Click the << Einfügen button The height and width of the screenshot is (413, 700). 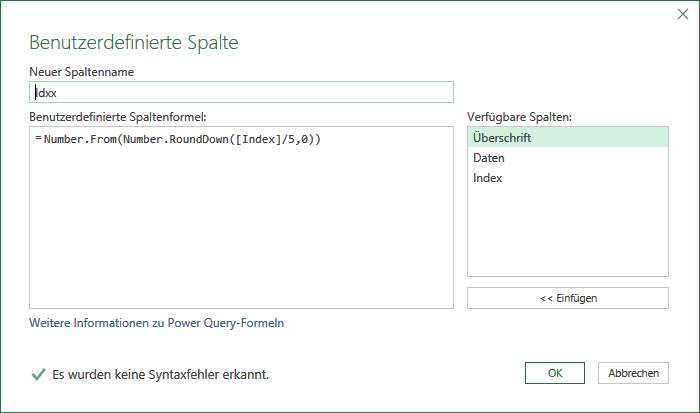click(x=568, y=298)
